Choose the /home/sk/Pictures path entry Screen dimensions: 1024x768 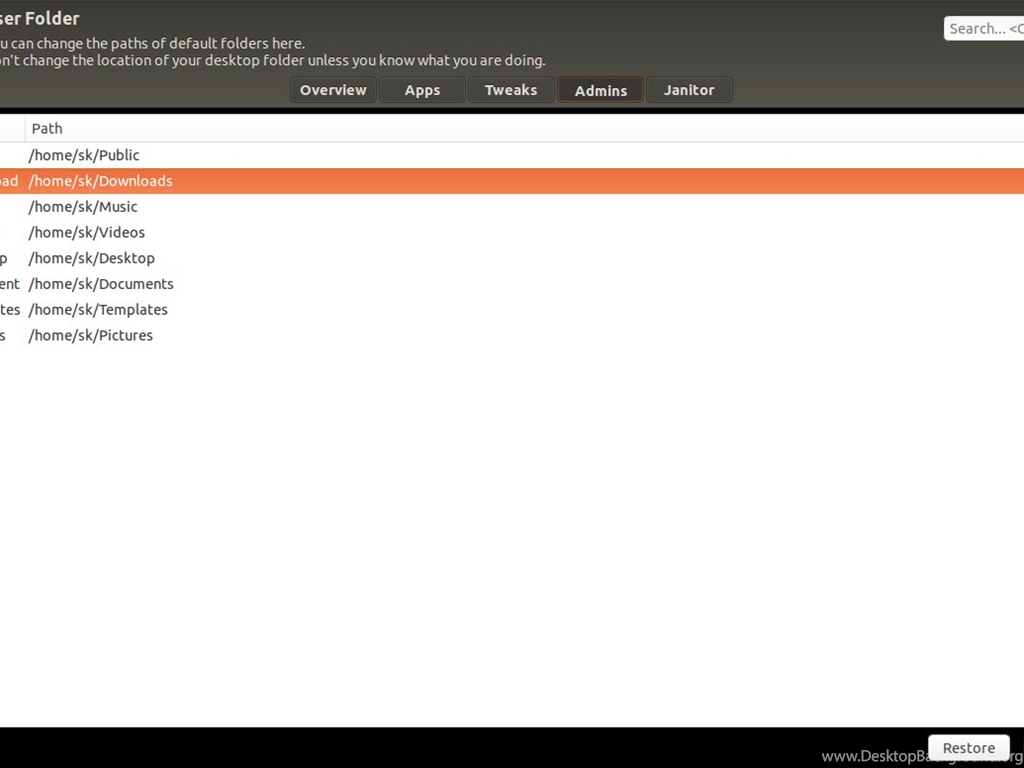[x=91, y=335]
